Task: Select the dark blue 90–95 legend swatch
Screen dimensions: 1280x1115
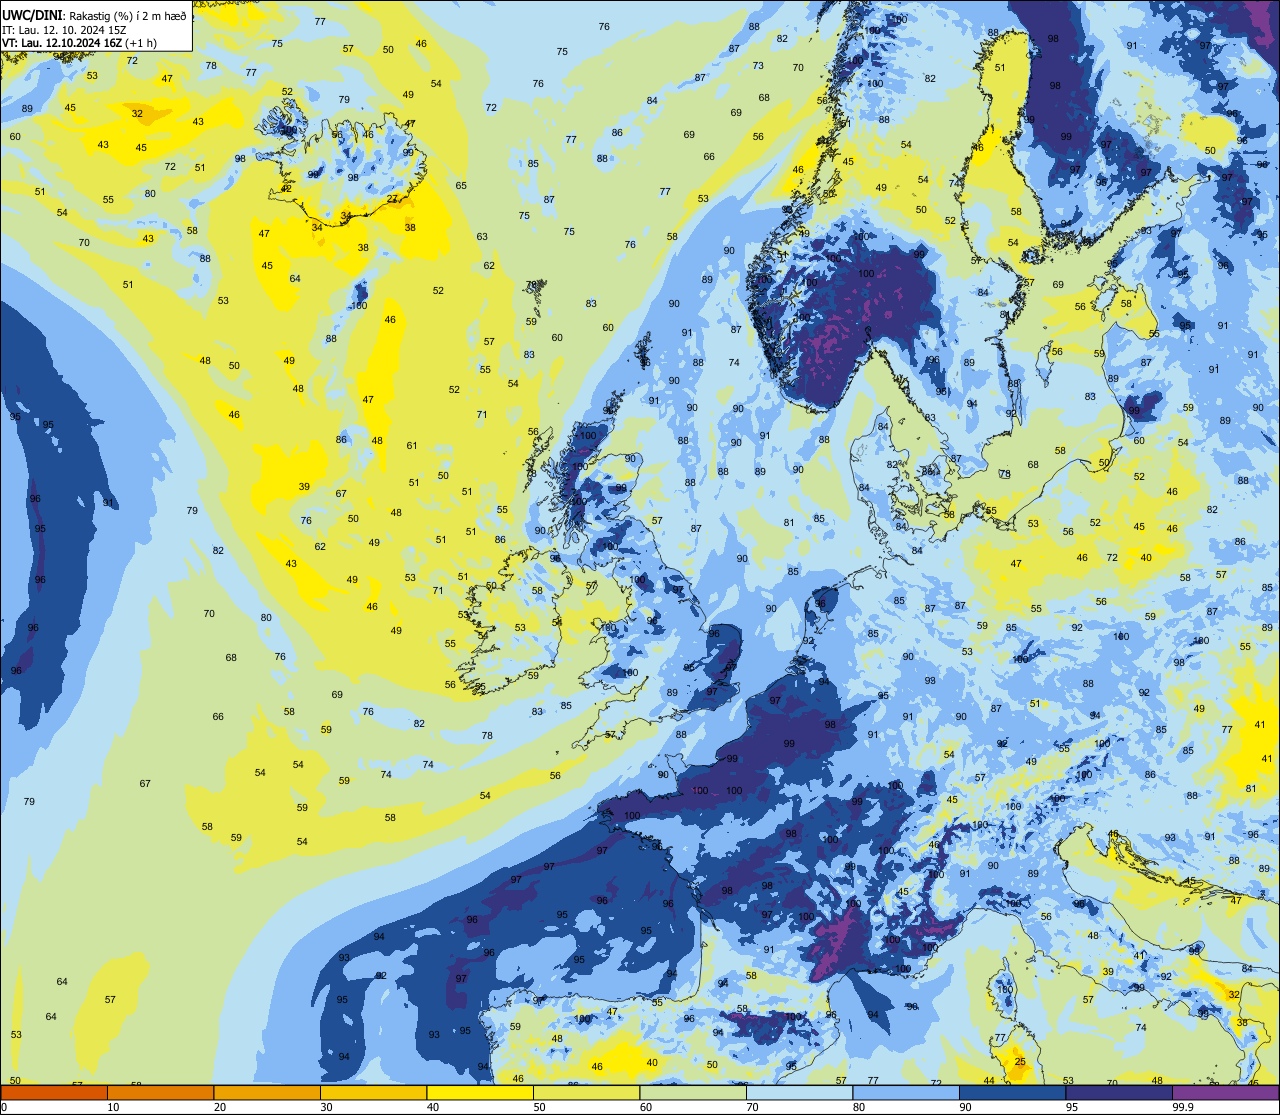Action: 1012,1092
